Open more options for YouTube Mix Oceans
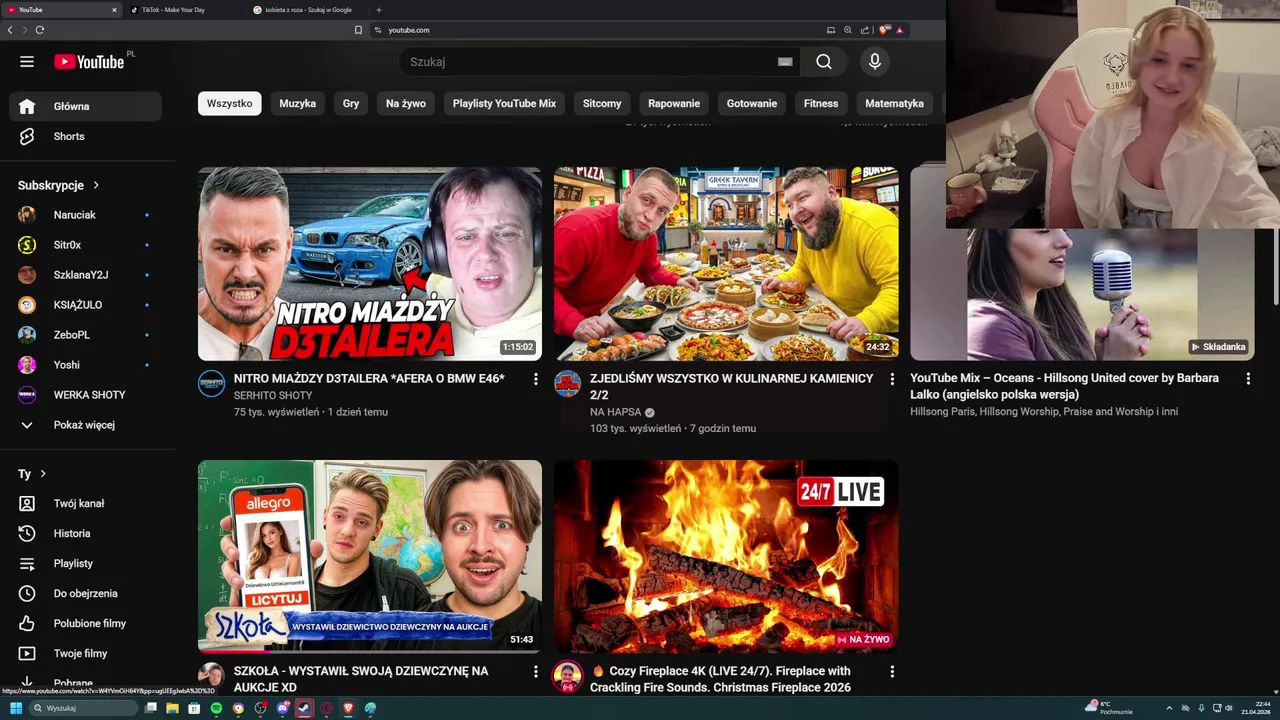This screenshot has height=720, width=1280. click(1247, 379)
